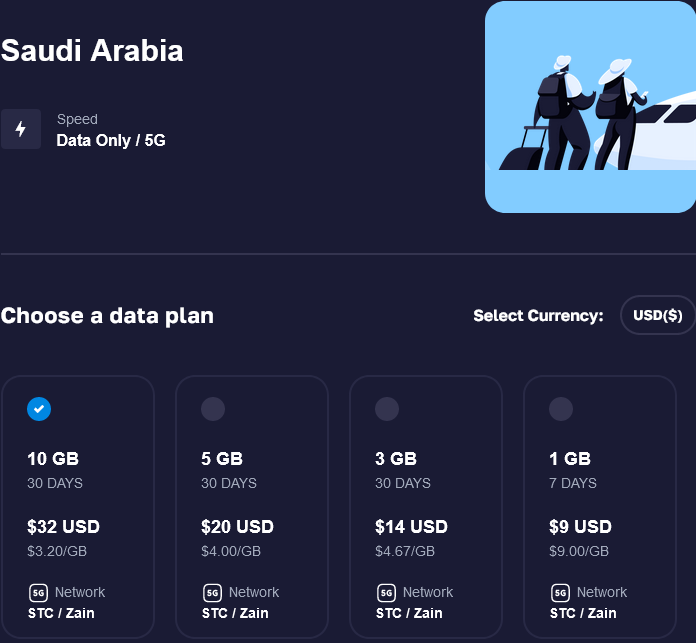Image resolution: width=696 pixels, height=643 pixels.
Task: Click the $14 USD plan price
Action: [x=411, y=527]
